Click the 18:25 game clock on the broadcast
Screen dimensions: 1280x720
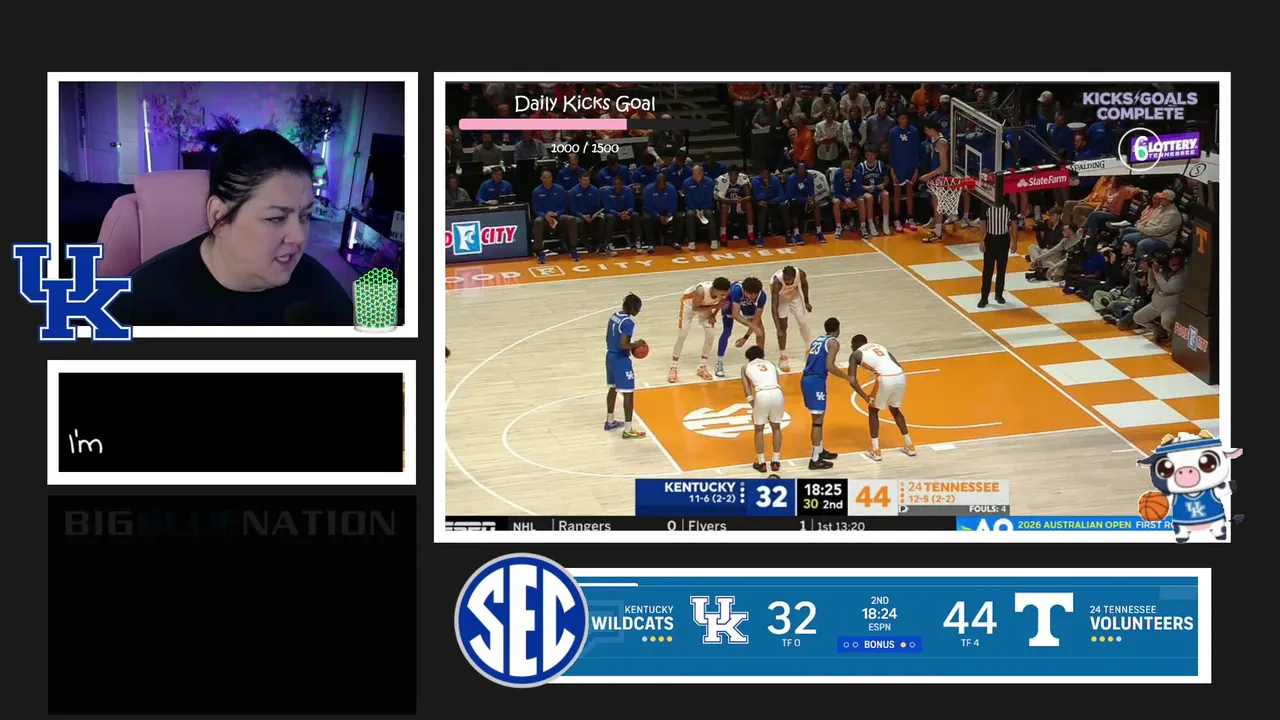(x=823, y=490)
